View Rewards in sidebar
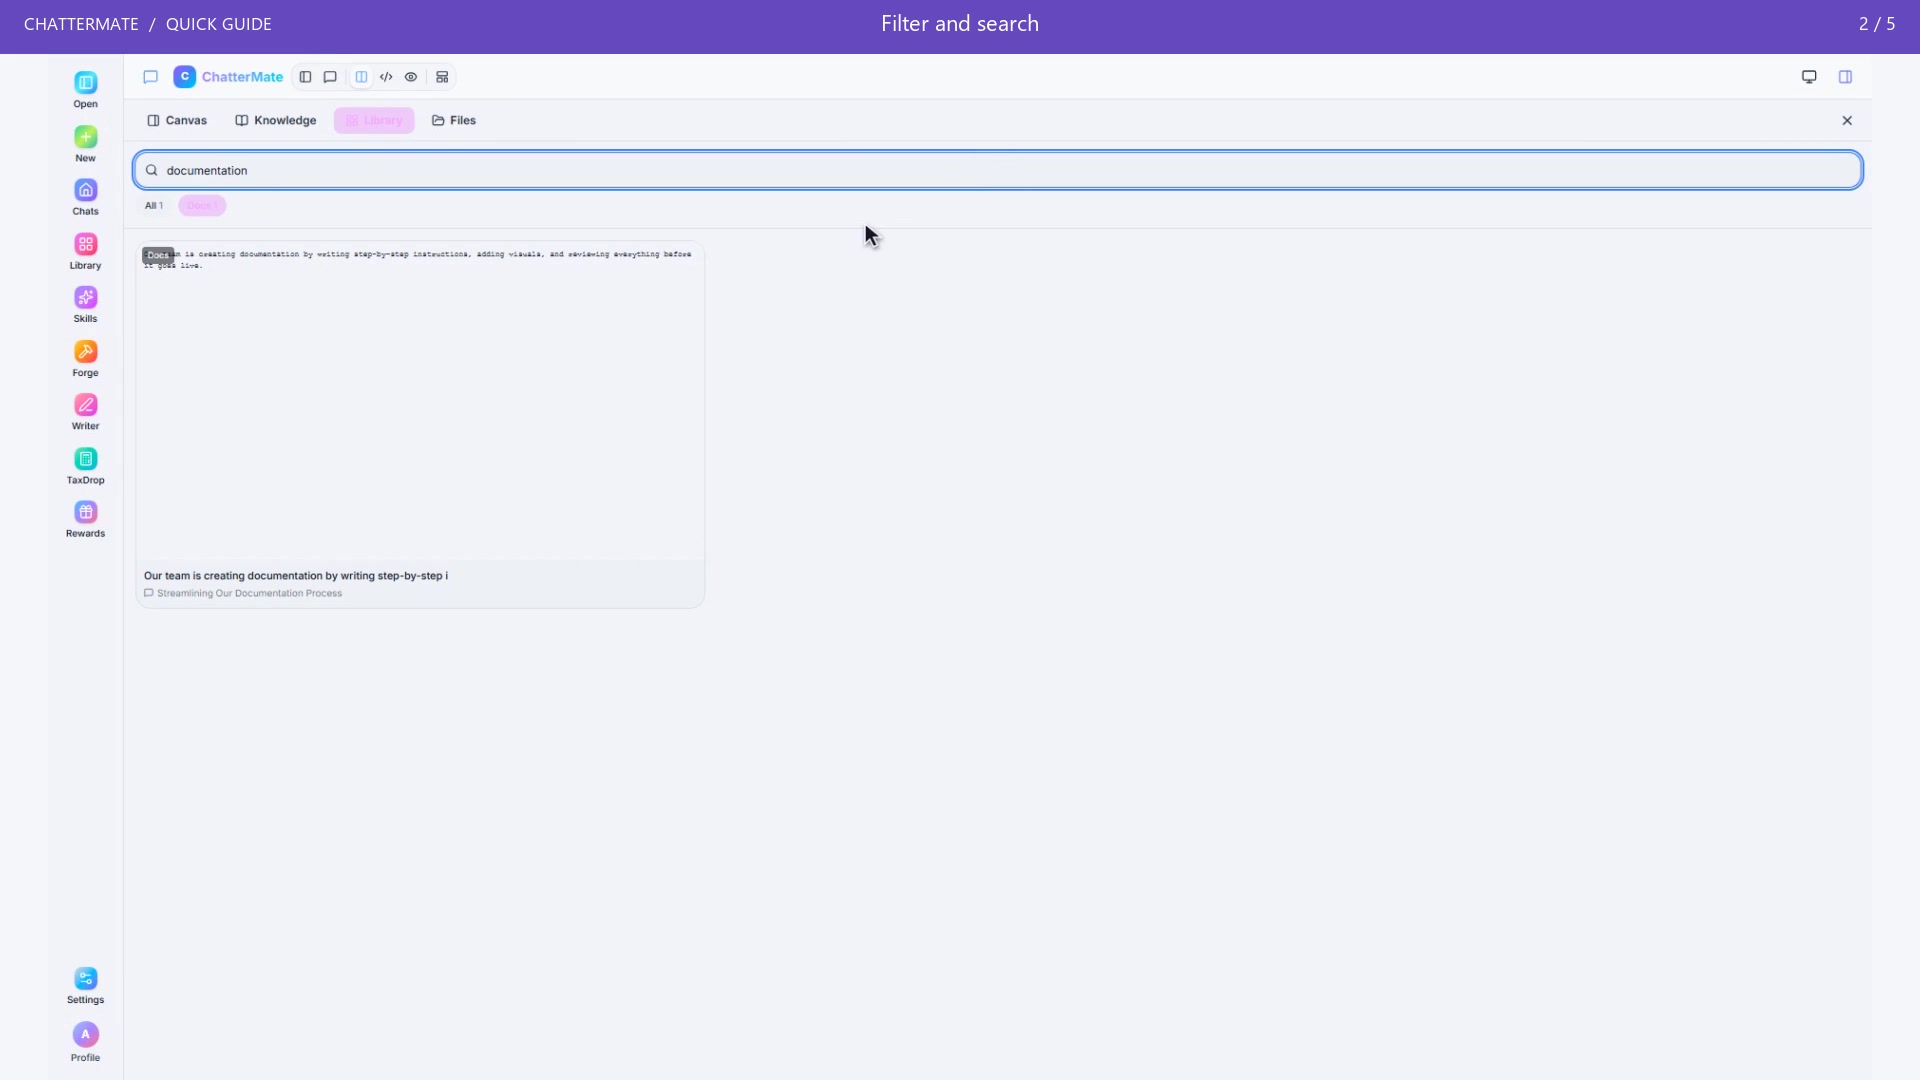The image size is (1920, 1080). click(x=85, y=519)
